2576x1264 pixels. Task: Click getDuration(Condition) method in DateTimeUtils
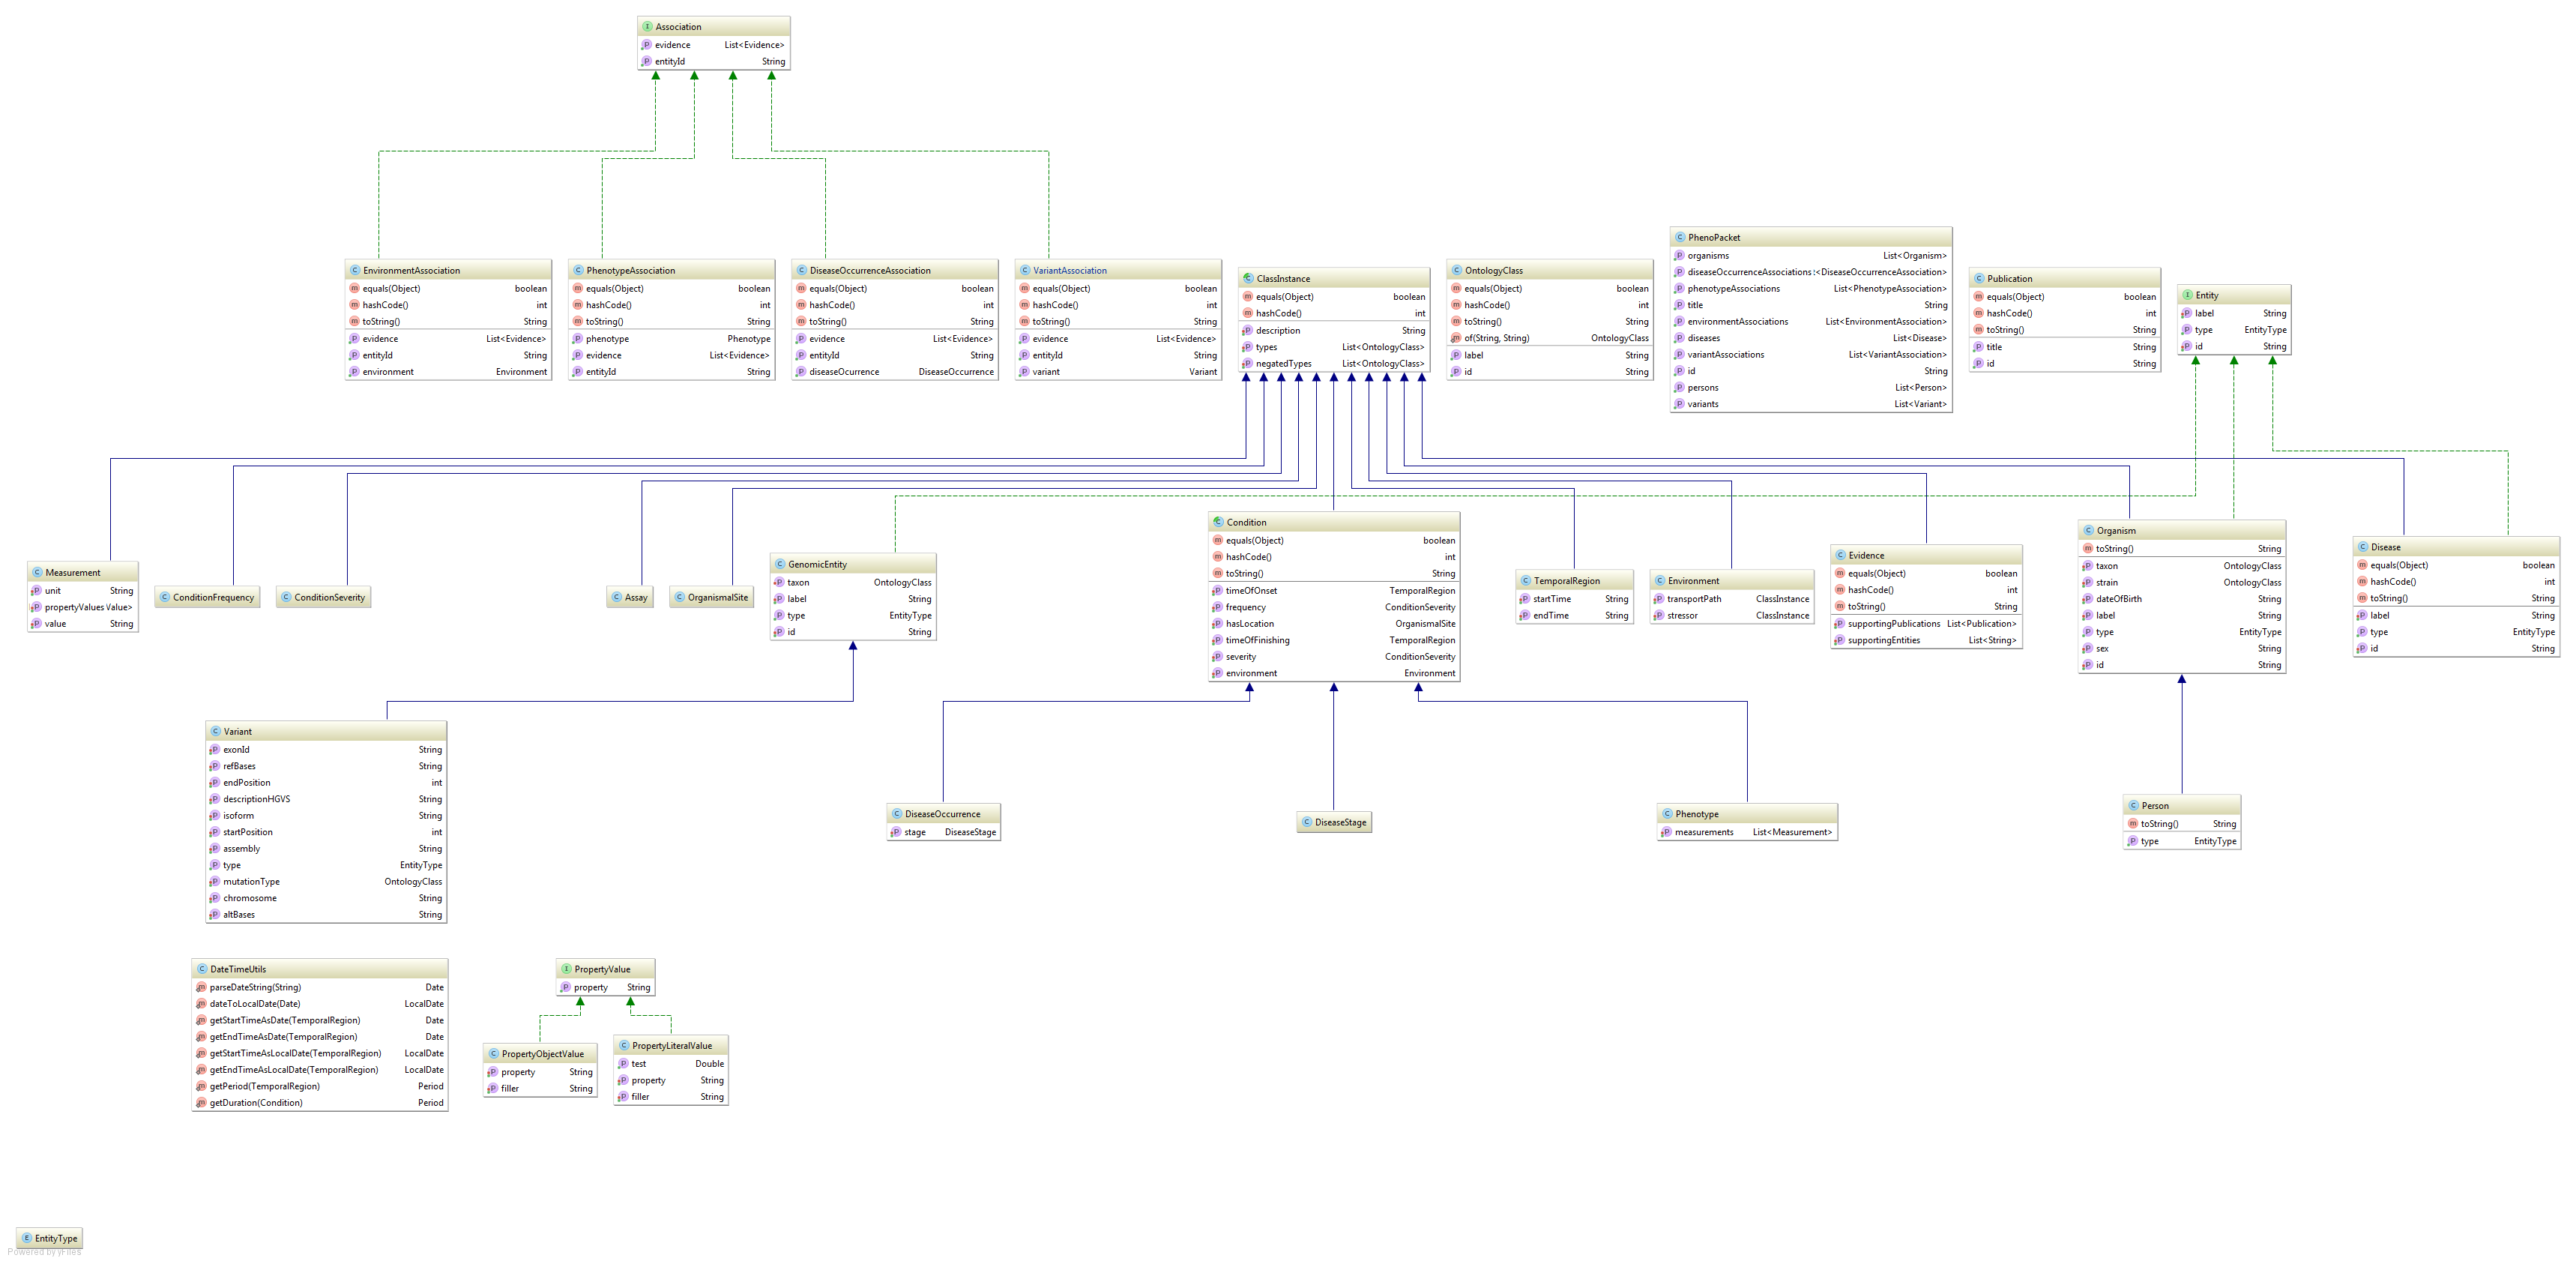coord(256,1103)
